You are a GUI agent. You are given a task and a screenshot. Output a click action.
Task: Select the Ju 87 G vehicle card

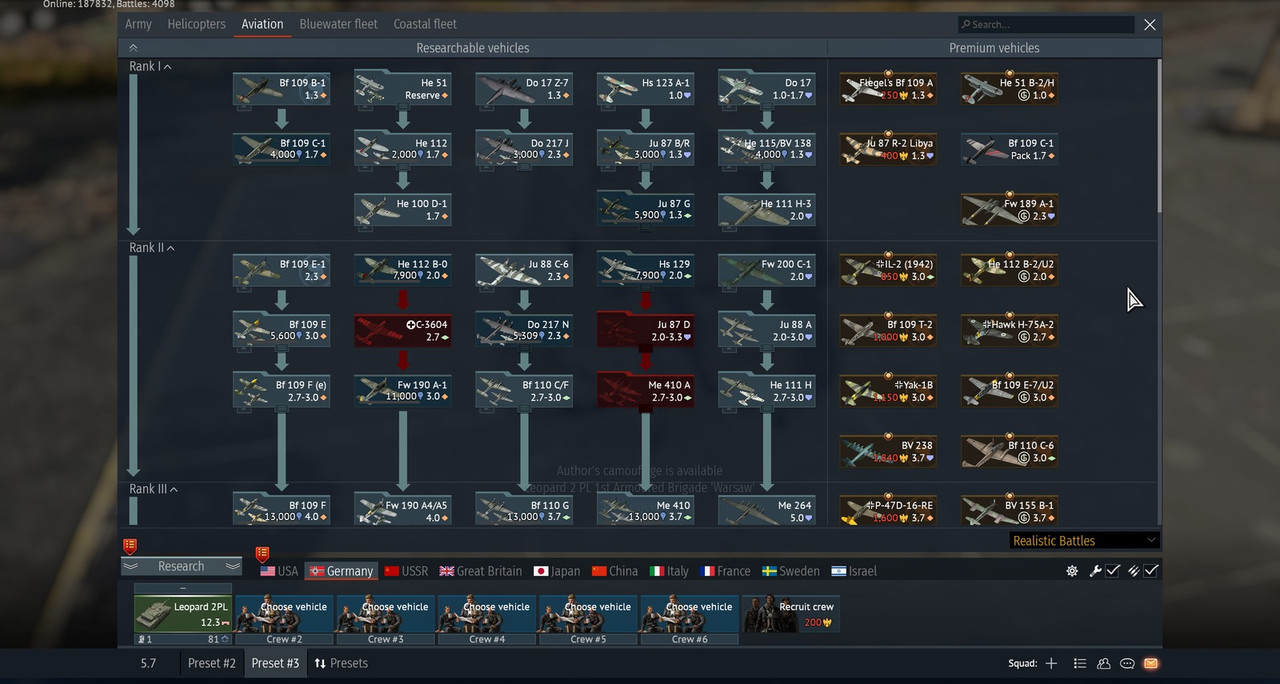[645, 209]
